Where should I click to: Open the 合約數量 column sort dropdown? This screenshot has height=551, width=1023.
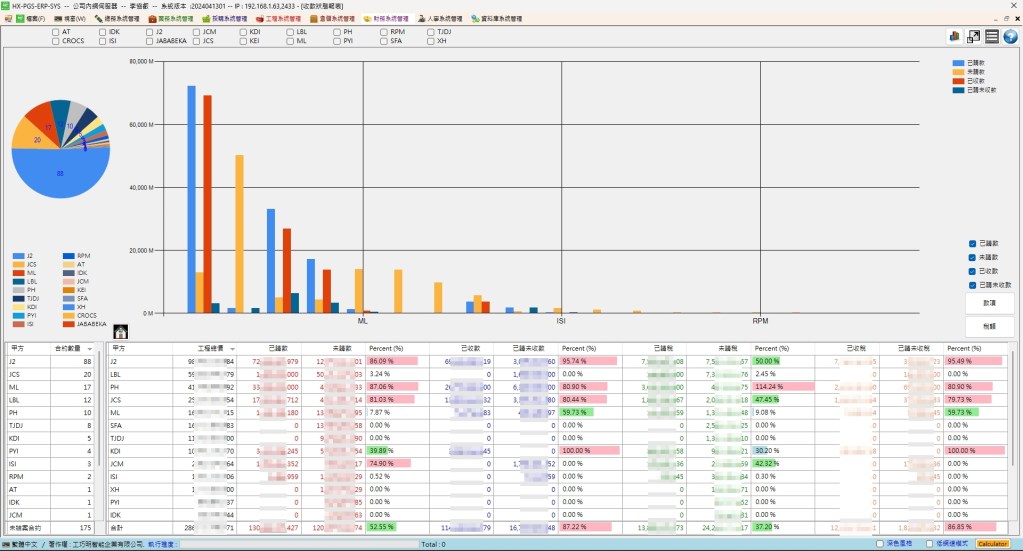coord(89,348)
